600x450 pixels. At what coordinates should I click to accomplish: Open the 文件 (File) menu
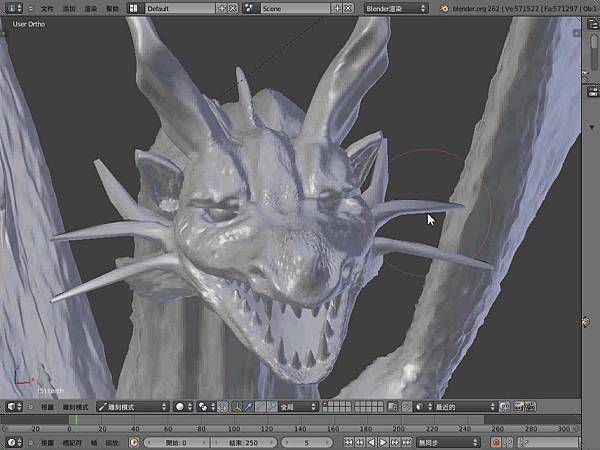click(x=47, y=8)
